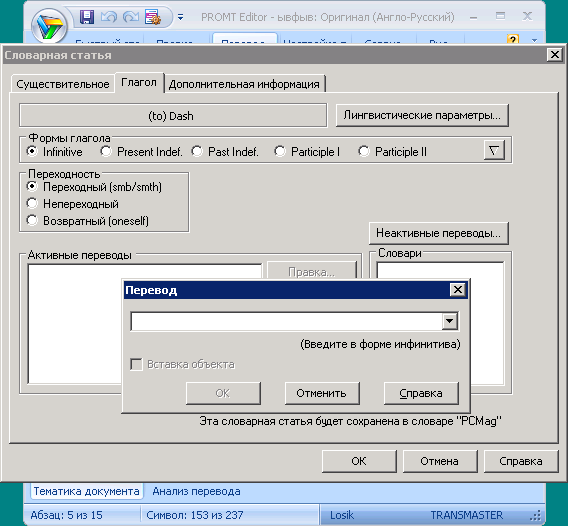Click TRANSMASTER in the status bar
This screenshot has width=568, height=526.
[x=467, y=515]
